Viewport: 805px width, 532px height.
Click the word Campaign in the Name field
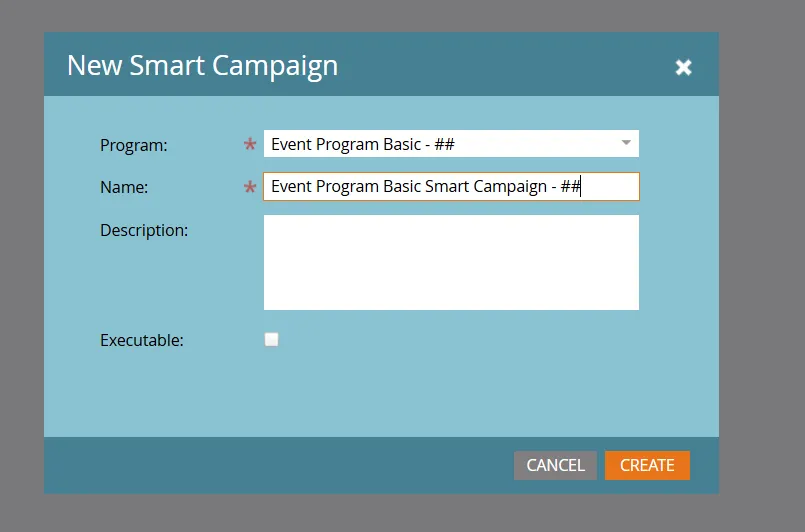click(510, 186)
